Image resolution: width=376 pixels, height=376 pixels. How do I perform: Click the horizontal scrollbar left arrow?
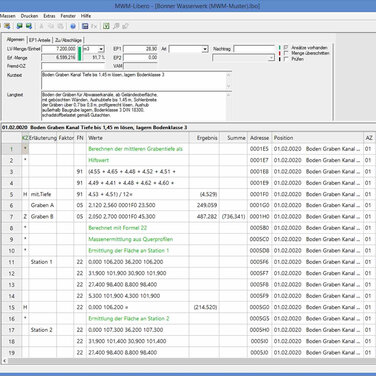[x=4, y=361]
